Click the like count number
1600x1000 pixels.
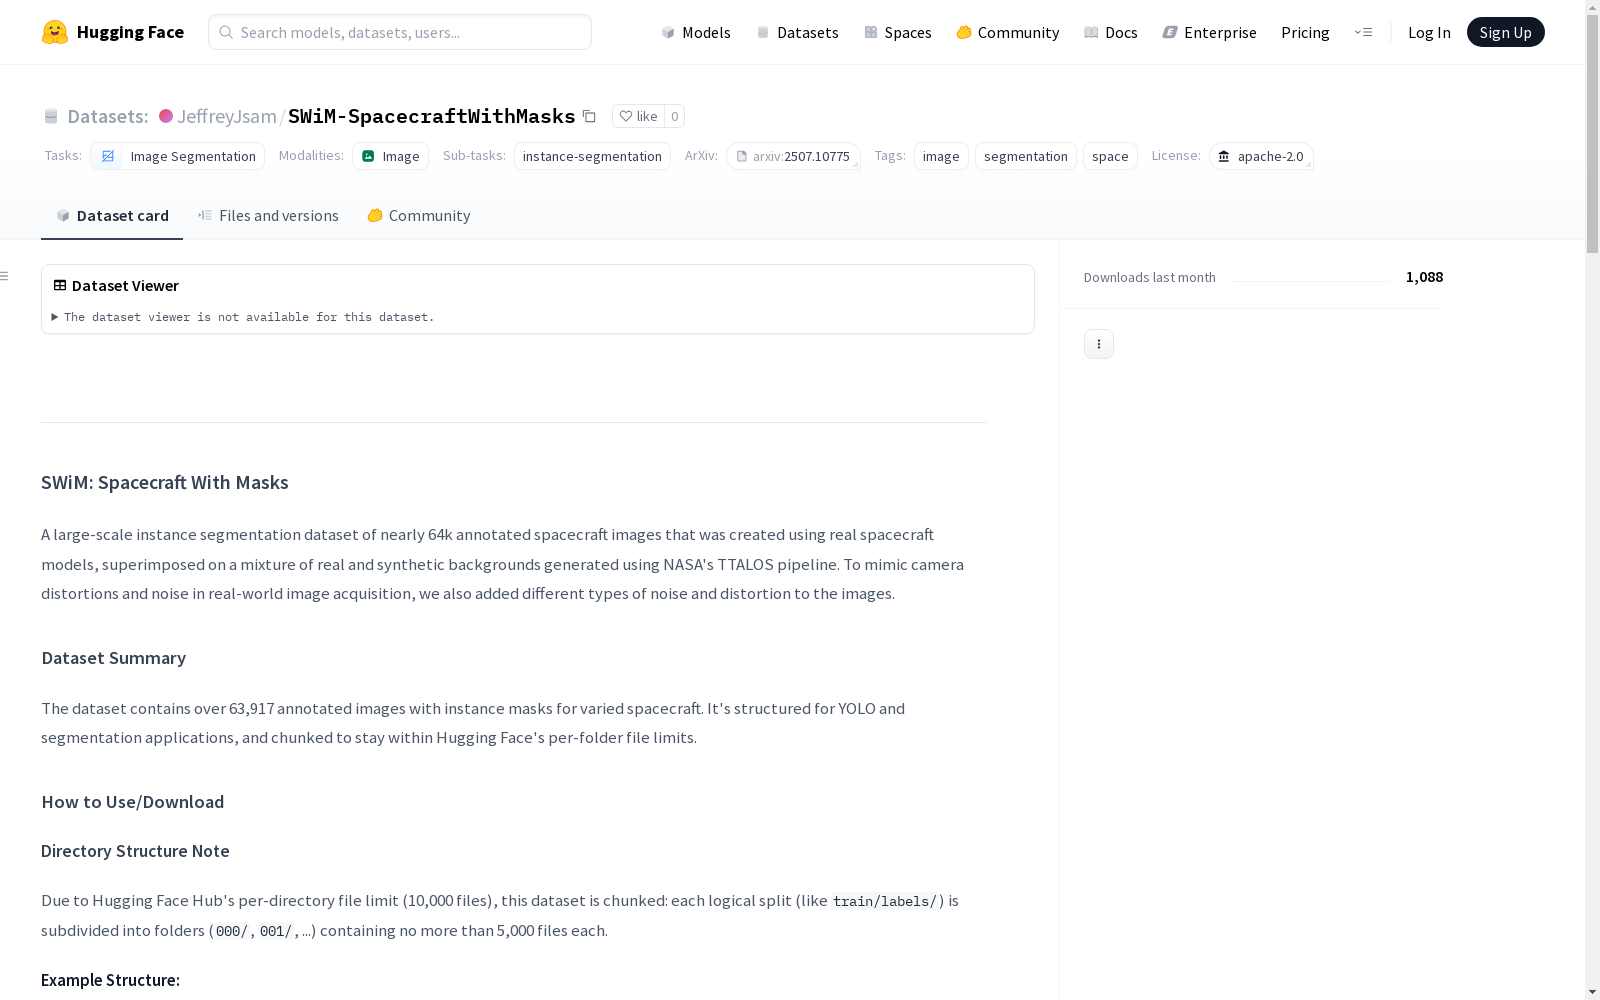tap(675, 116)
